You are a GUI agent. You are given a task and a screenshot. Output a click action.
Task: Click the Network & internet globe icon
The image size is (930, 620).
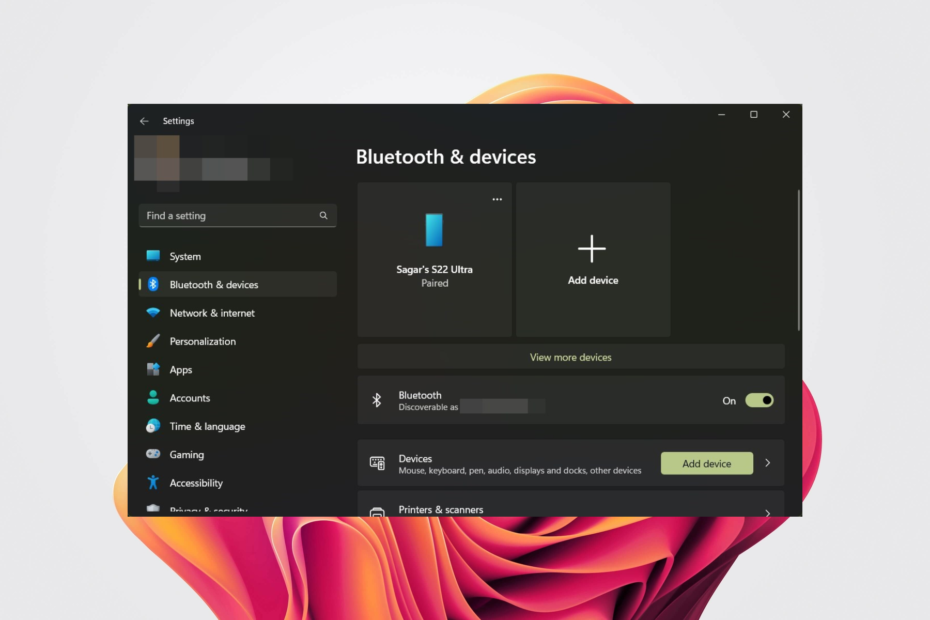coord(155,313)
